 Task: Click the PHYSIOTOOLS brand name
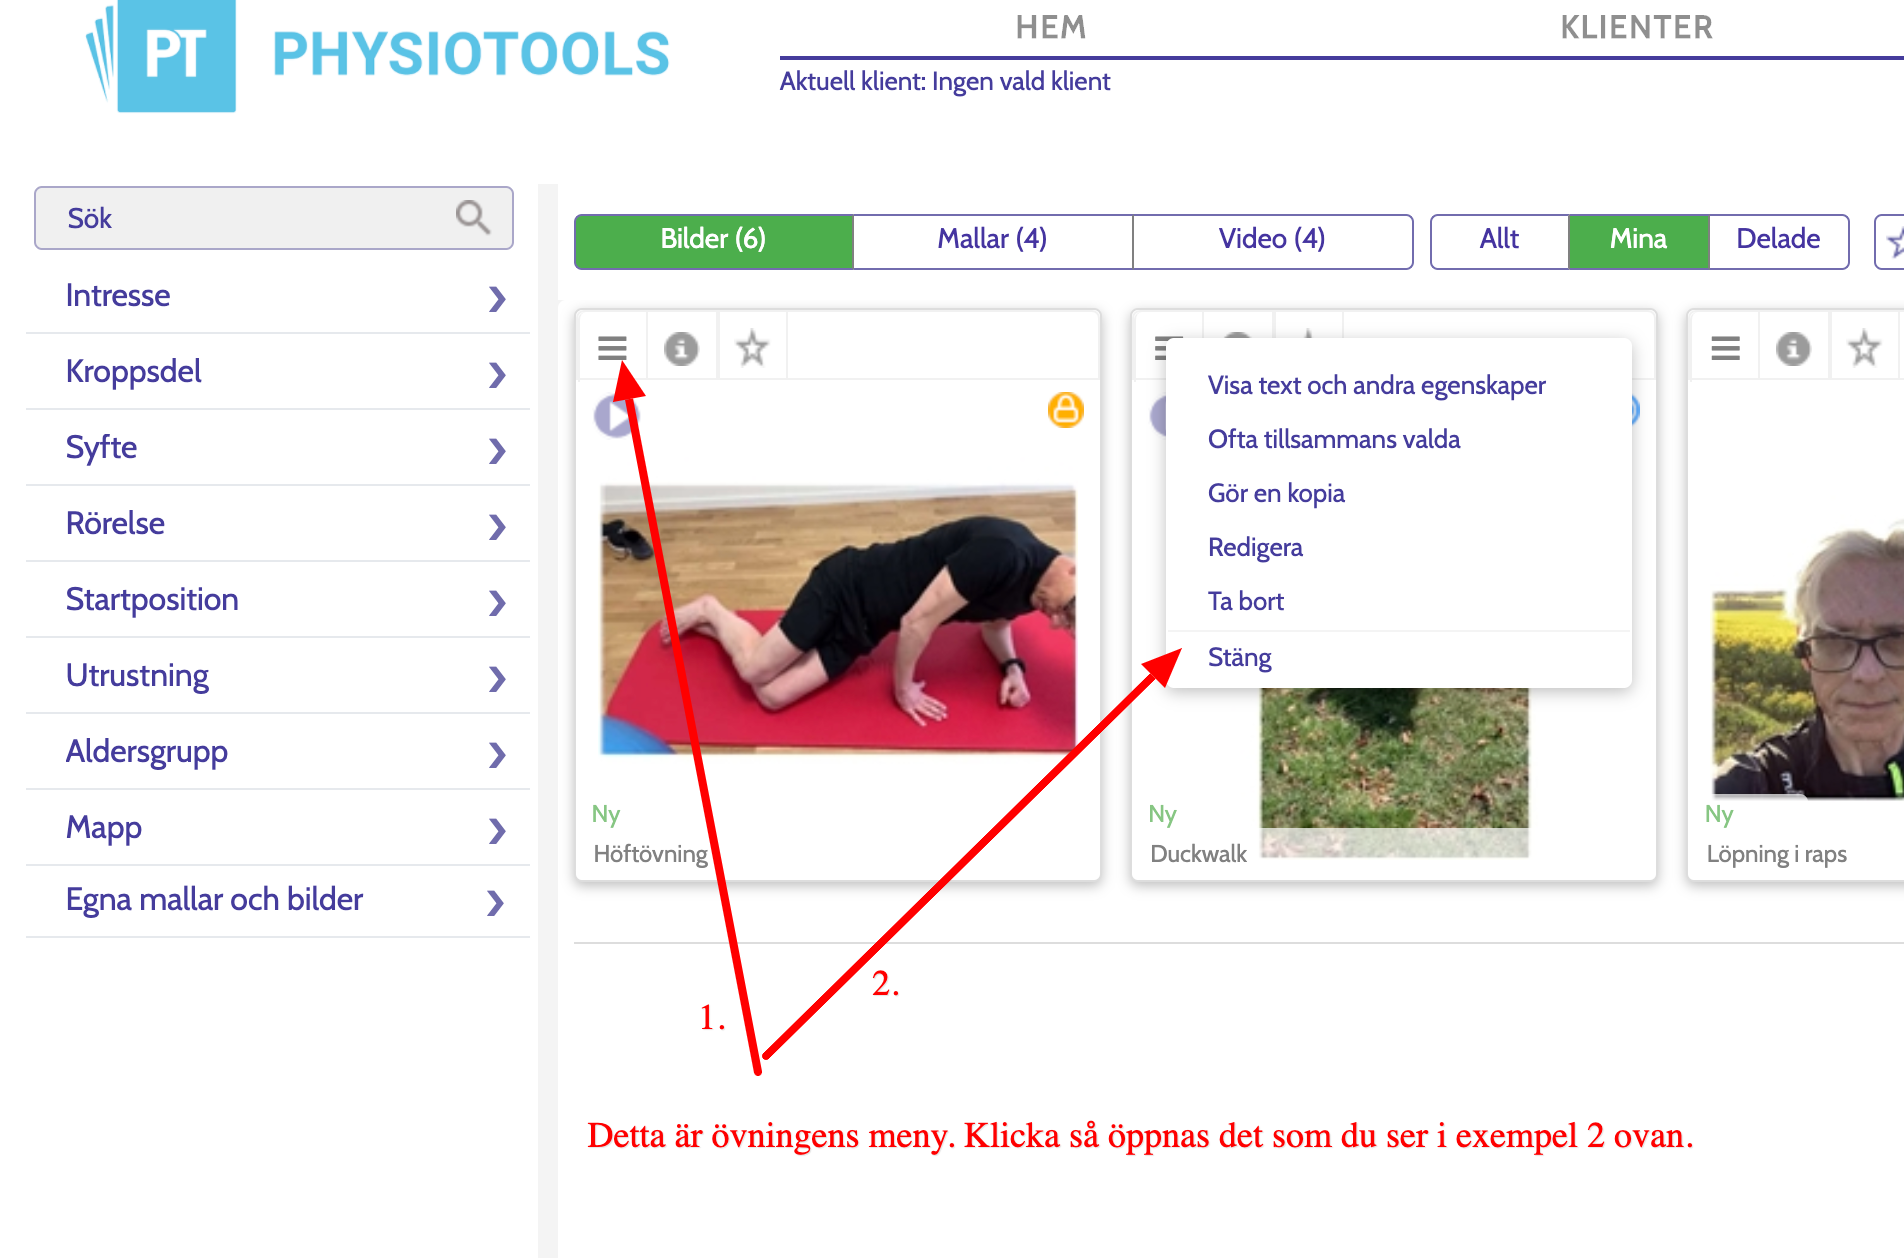point(471,54)
